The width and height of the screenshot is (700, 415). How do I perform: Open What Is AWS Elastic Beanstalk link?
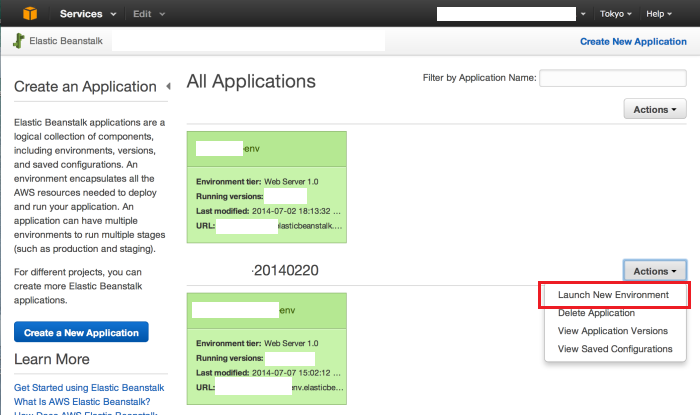[x=82, y=401]
